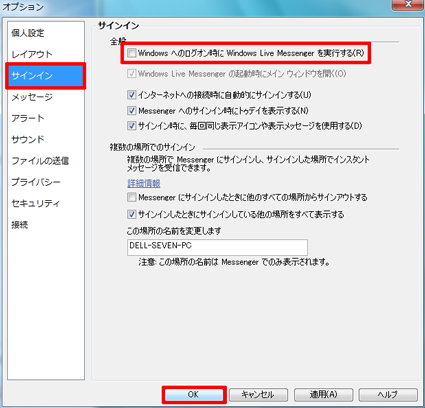This screenshot has height=408, width=425.
Task: Uncheck show all other signed-in places checkbox
Action: (132, 214)
